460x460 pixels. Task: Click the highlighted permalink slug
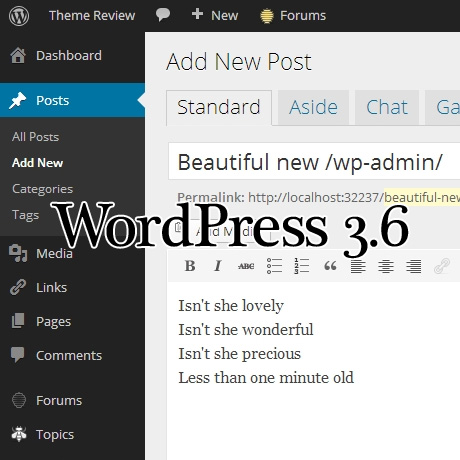pyautogui.click(x=422, y=197)
